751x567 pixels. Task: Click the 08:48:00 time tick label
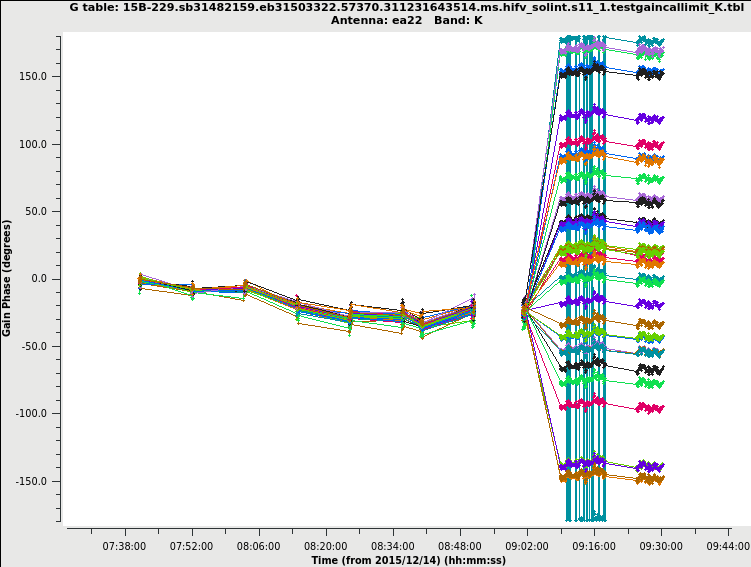(460, 546)
